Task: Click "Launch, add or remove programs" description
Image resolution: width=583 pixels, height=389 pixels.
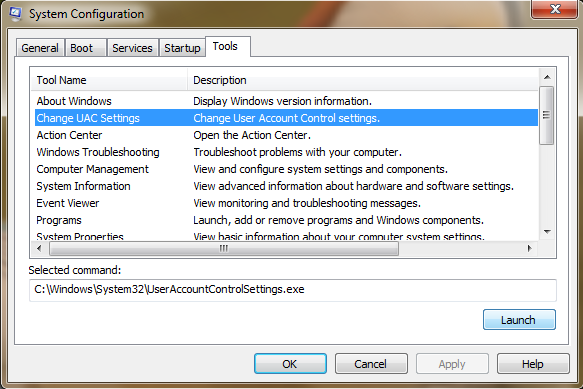Action: (x=338, y=220)
